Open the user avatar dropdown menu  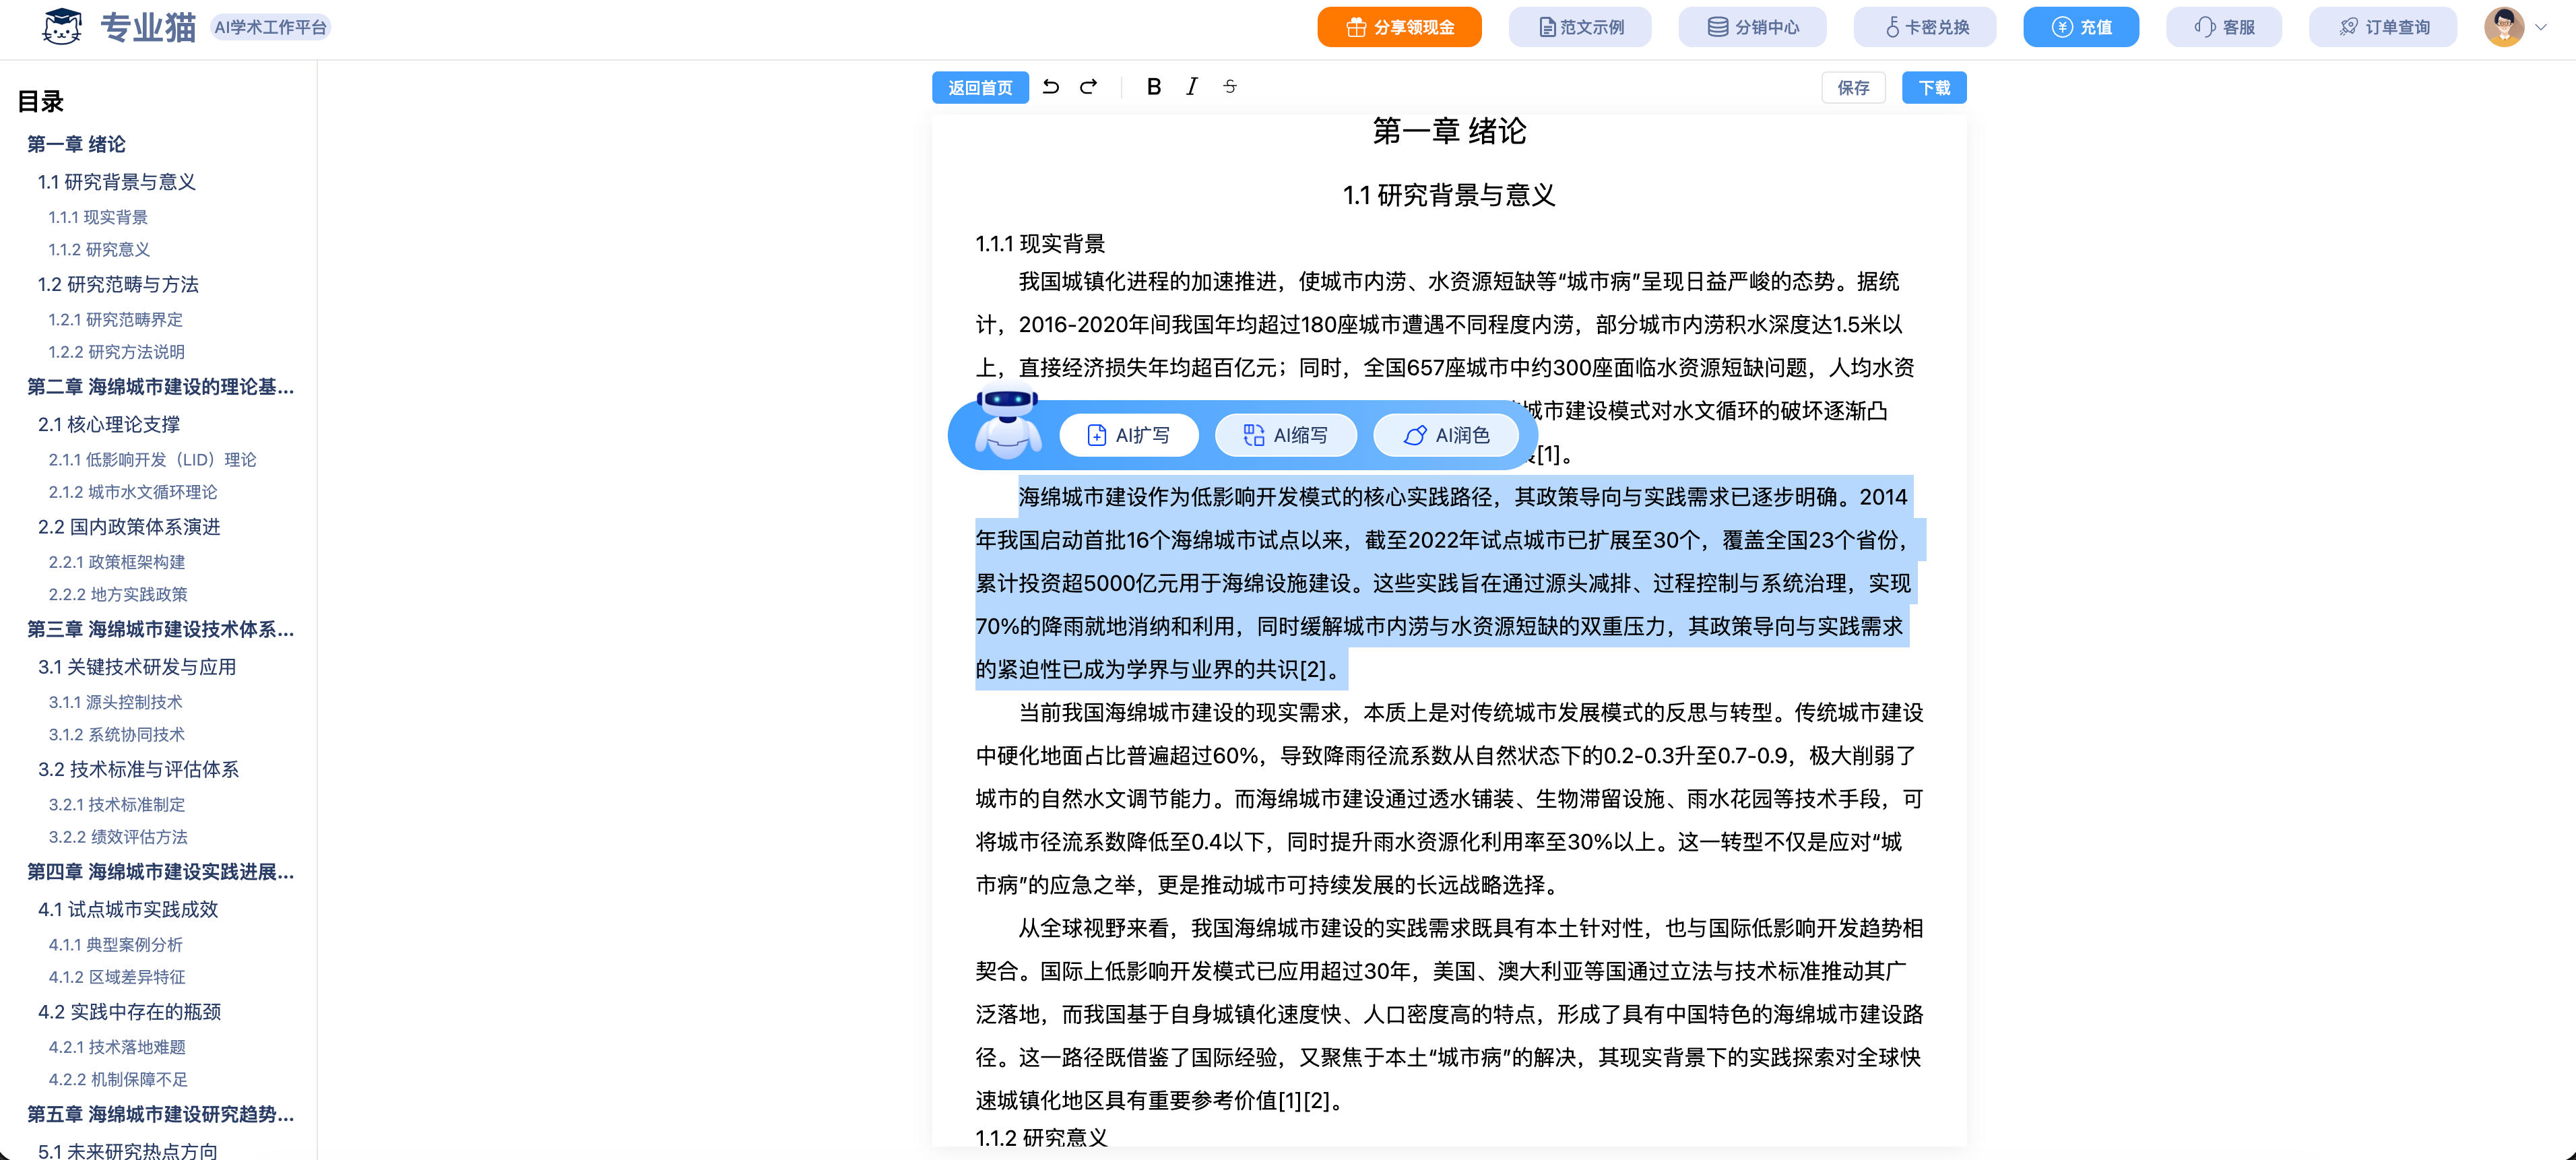point(2504,27)
